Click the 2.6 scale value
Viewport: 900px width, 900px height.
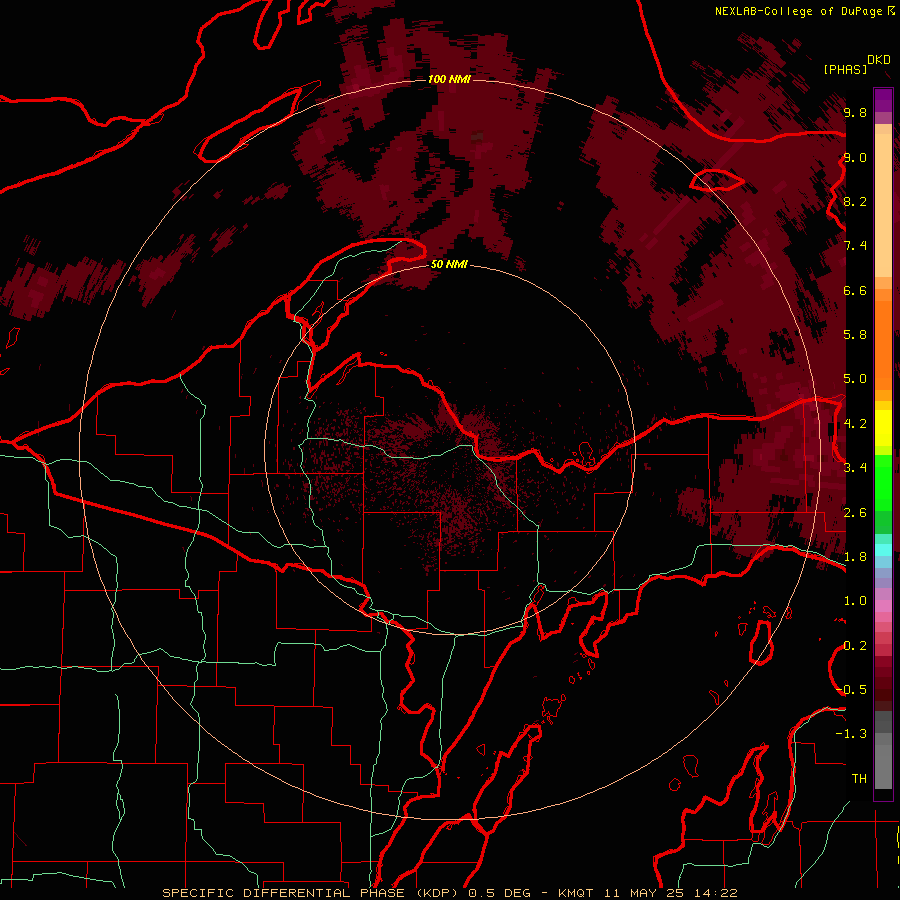[855, 513]
